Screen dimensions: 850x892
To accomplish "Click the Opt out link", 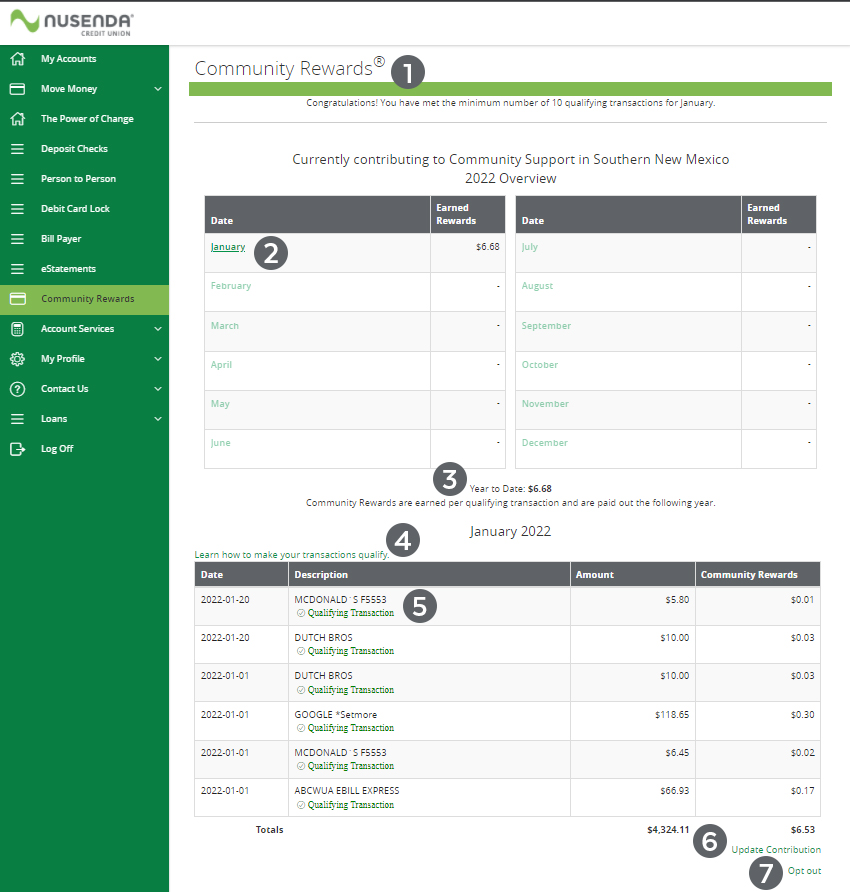I will coord(804,870).
